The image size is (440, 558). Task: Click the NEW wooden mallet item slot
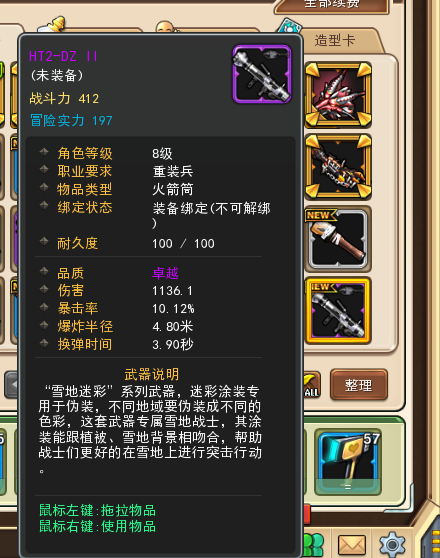pos(338,239)
